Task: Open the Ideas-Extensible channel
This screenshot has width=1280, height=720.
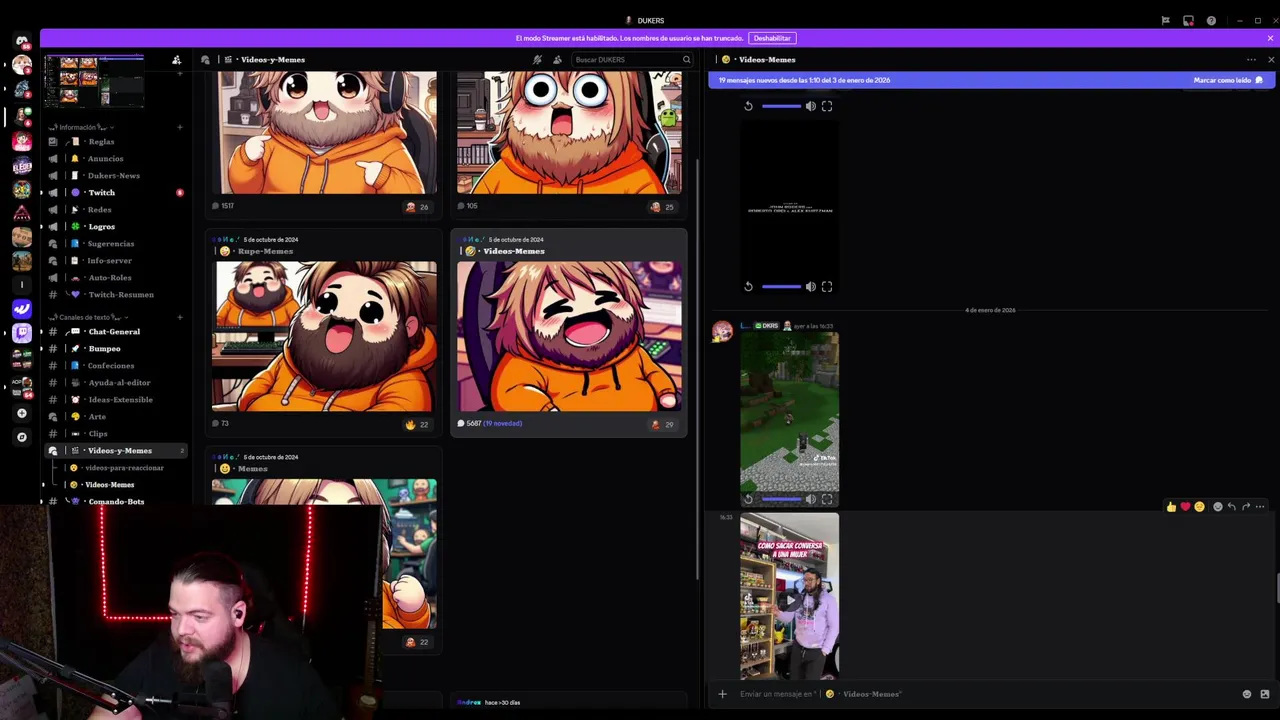Action: point(120,399)
